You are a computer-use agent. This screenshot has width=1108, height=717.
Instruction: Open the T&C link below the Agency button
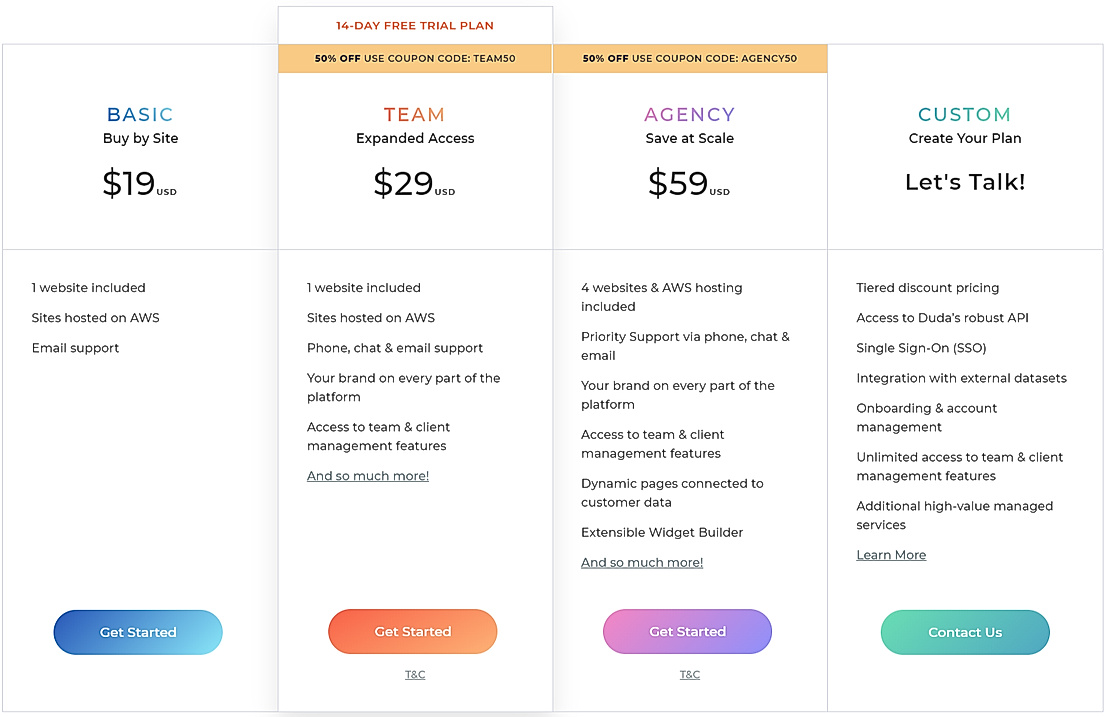690,675
